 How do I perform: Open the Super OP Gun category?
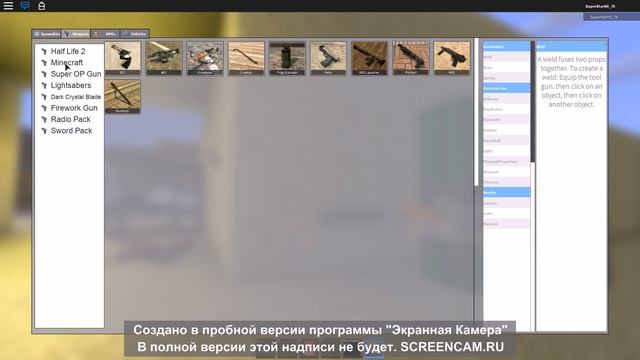click(x=76, y=74)
